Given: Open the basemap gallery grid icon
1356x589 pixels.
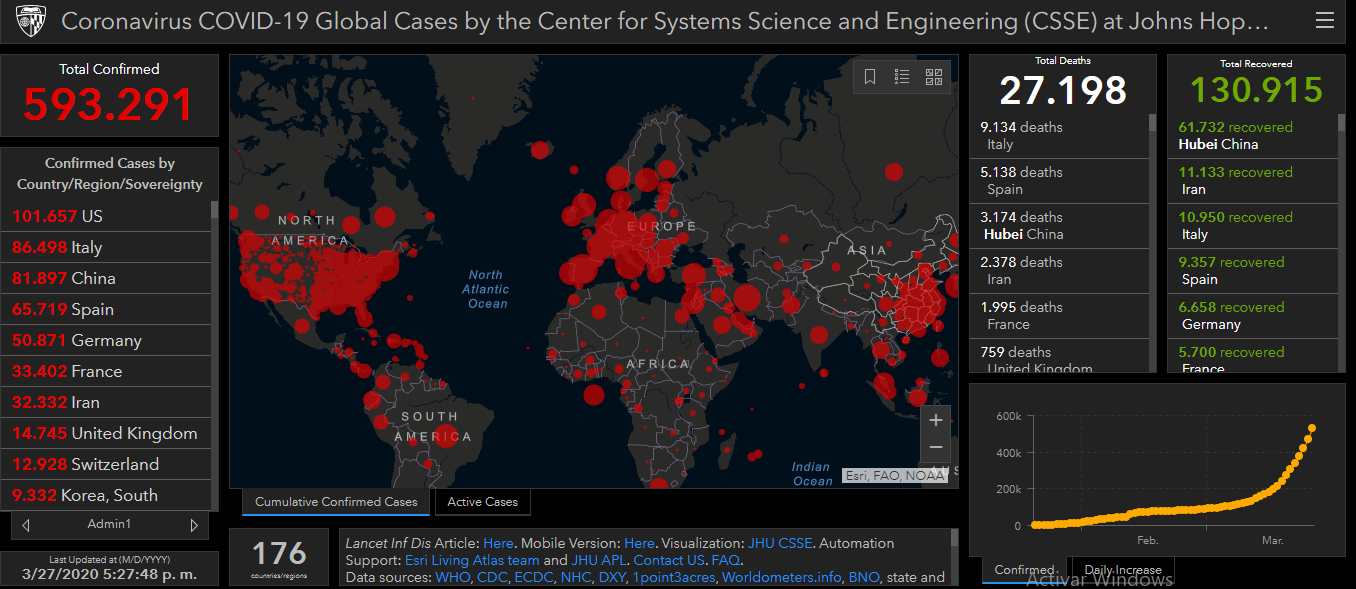Looking at the screenshot, I should pyautogui.click(x=934, y=77).
